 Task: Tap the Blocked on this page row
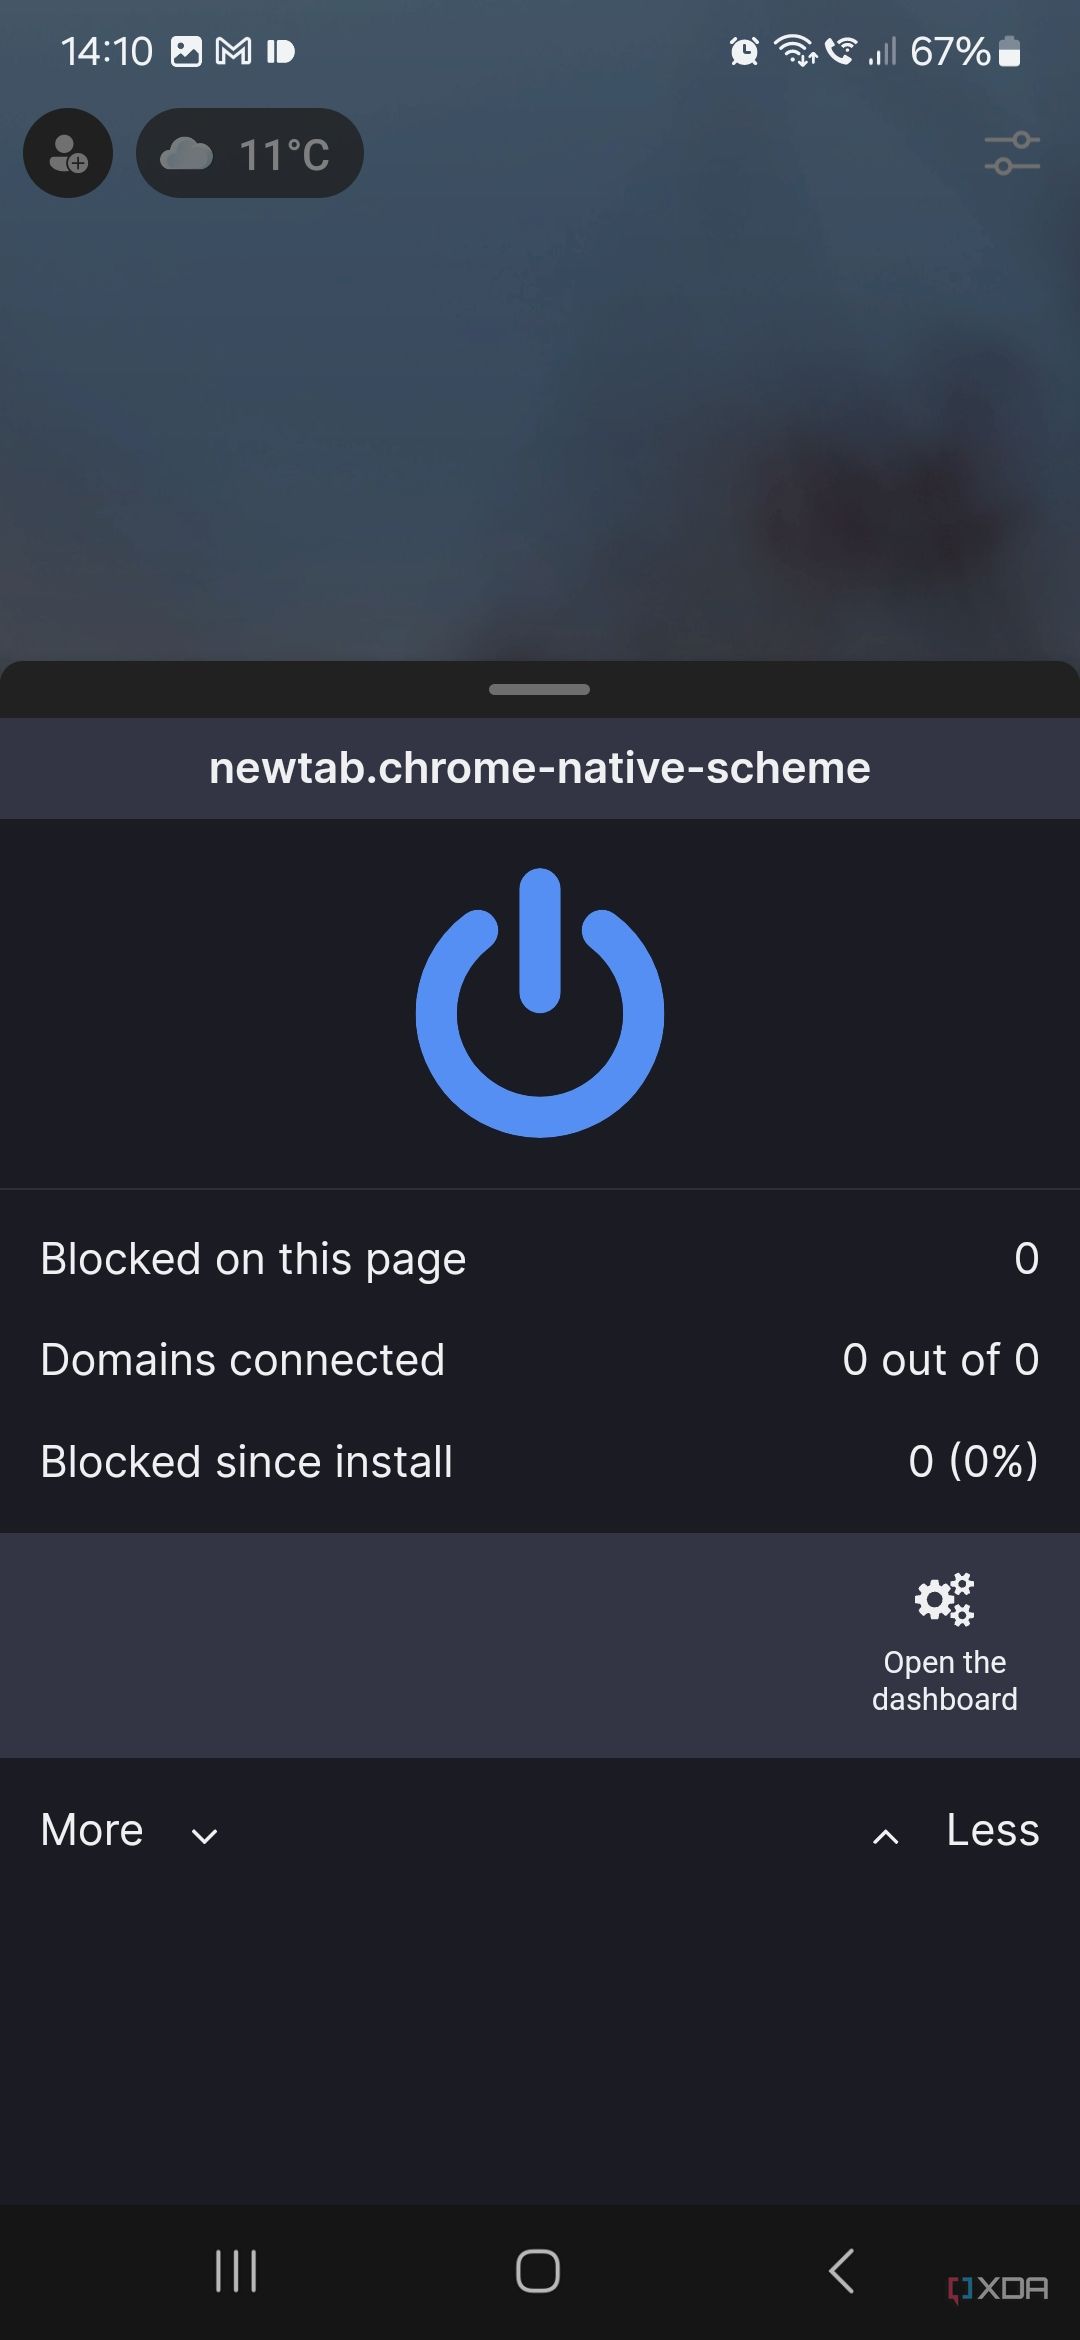tap(540, 1258)
